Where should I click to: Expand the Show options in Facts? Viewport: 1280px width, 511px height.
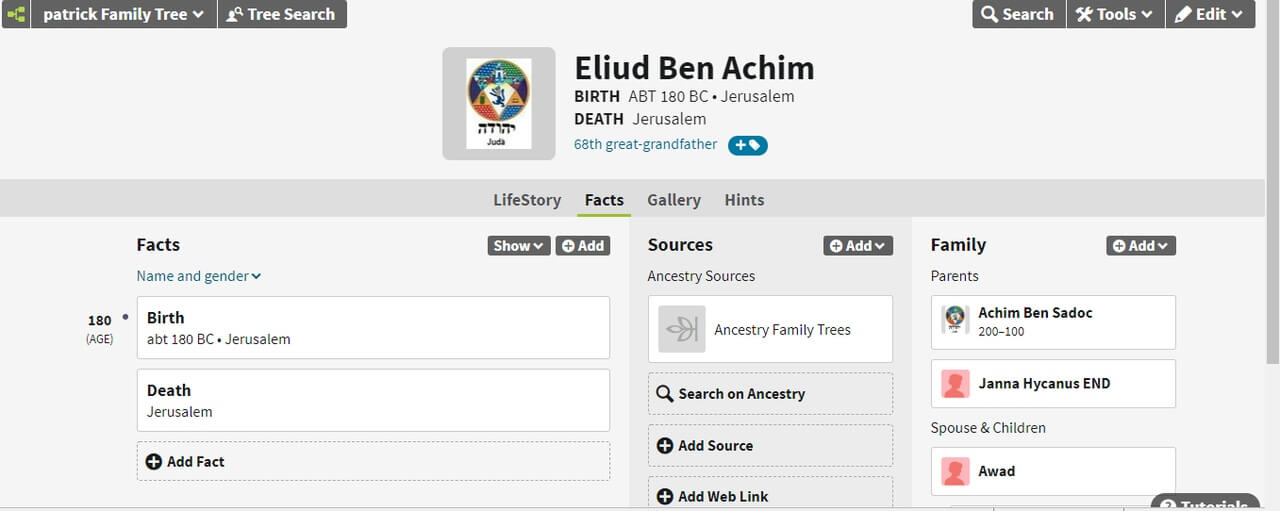click(x=518, y=246)
